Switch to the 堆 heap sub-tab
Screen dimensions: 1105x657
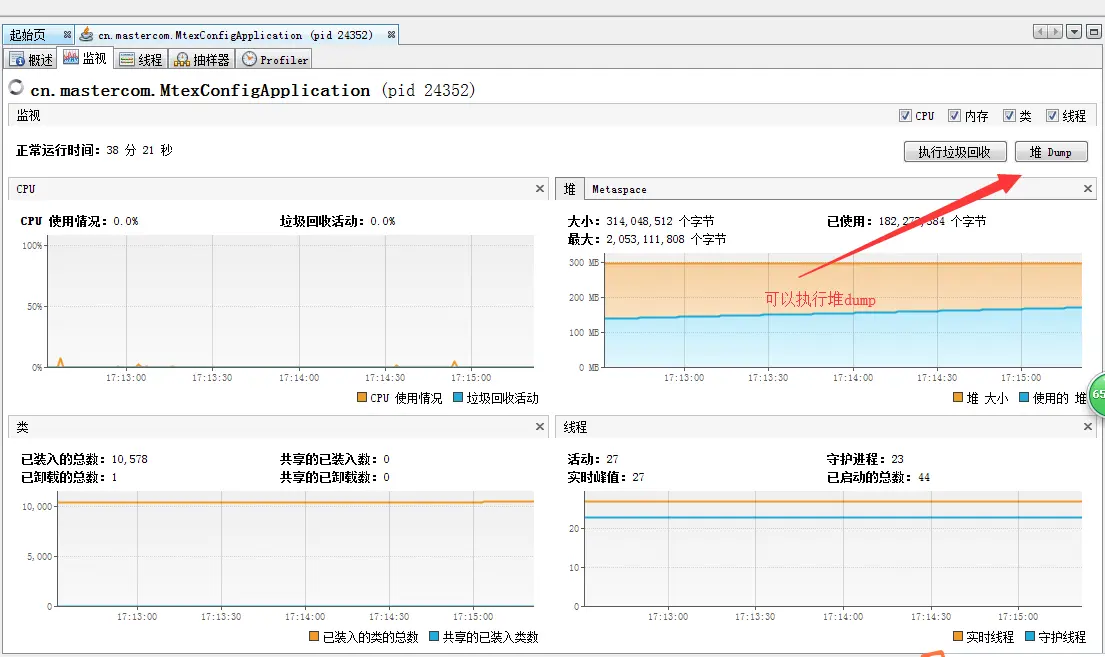pyautogui.click(x=569, y=189)
